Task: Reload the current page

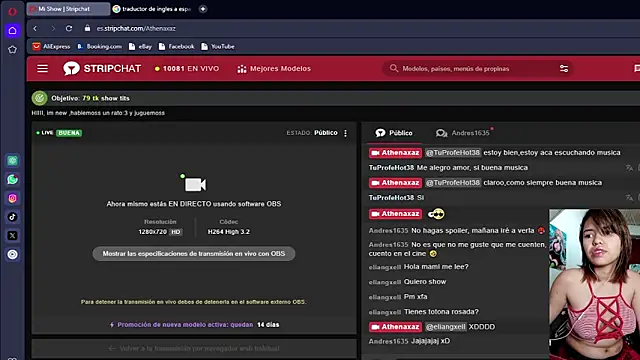Action: click(69, 28)
